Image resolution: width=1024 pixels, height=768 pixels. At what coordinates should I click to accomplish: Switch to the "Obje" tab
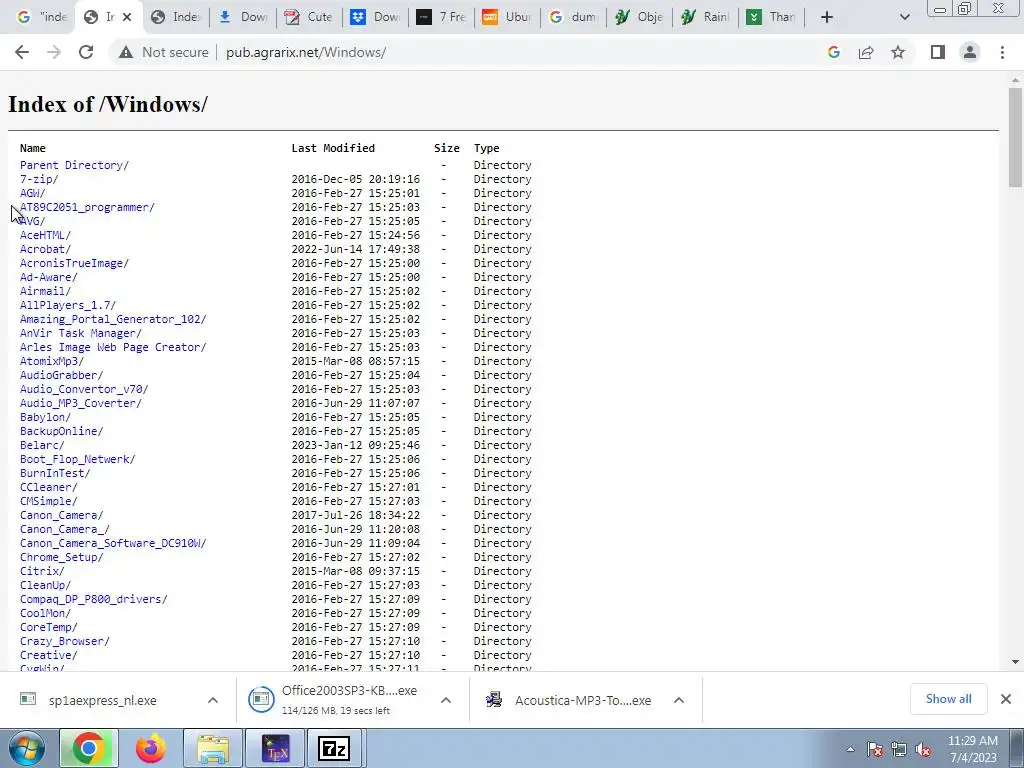[x=639, y=17]
